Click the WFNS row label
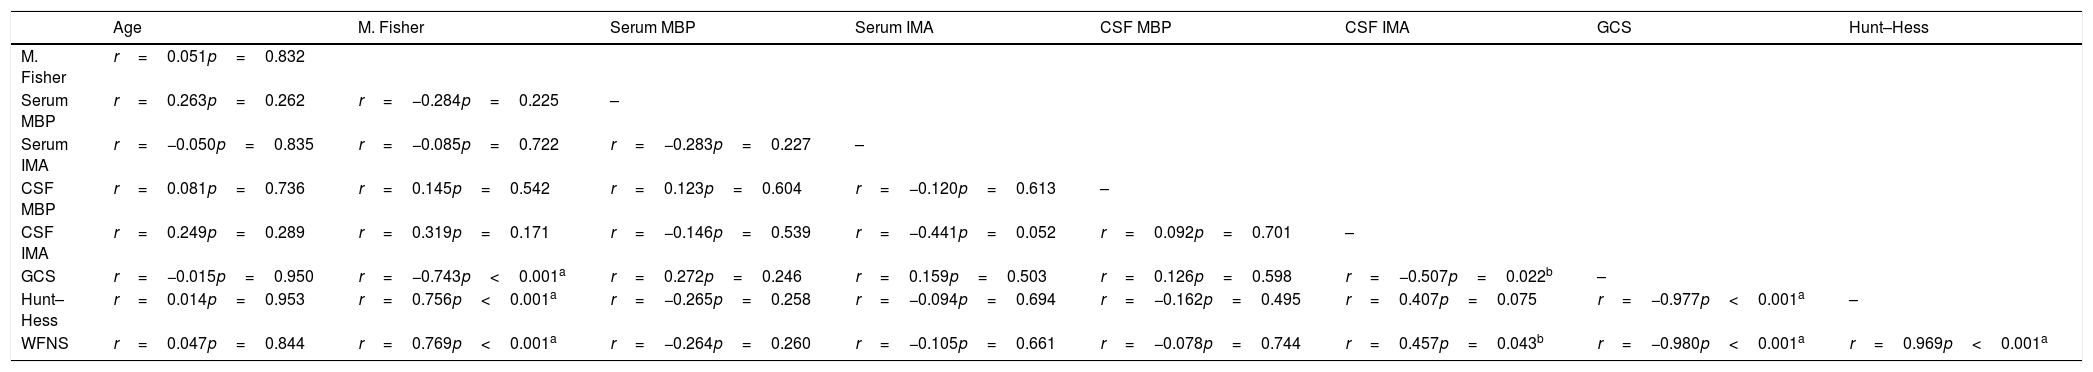This screenshot has width=2093, height=372. (41, 343)
